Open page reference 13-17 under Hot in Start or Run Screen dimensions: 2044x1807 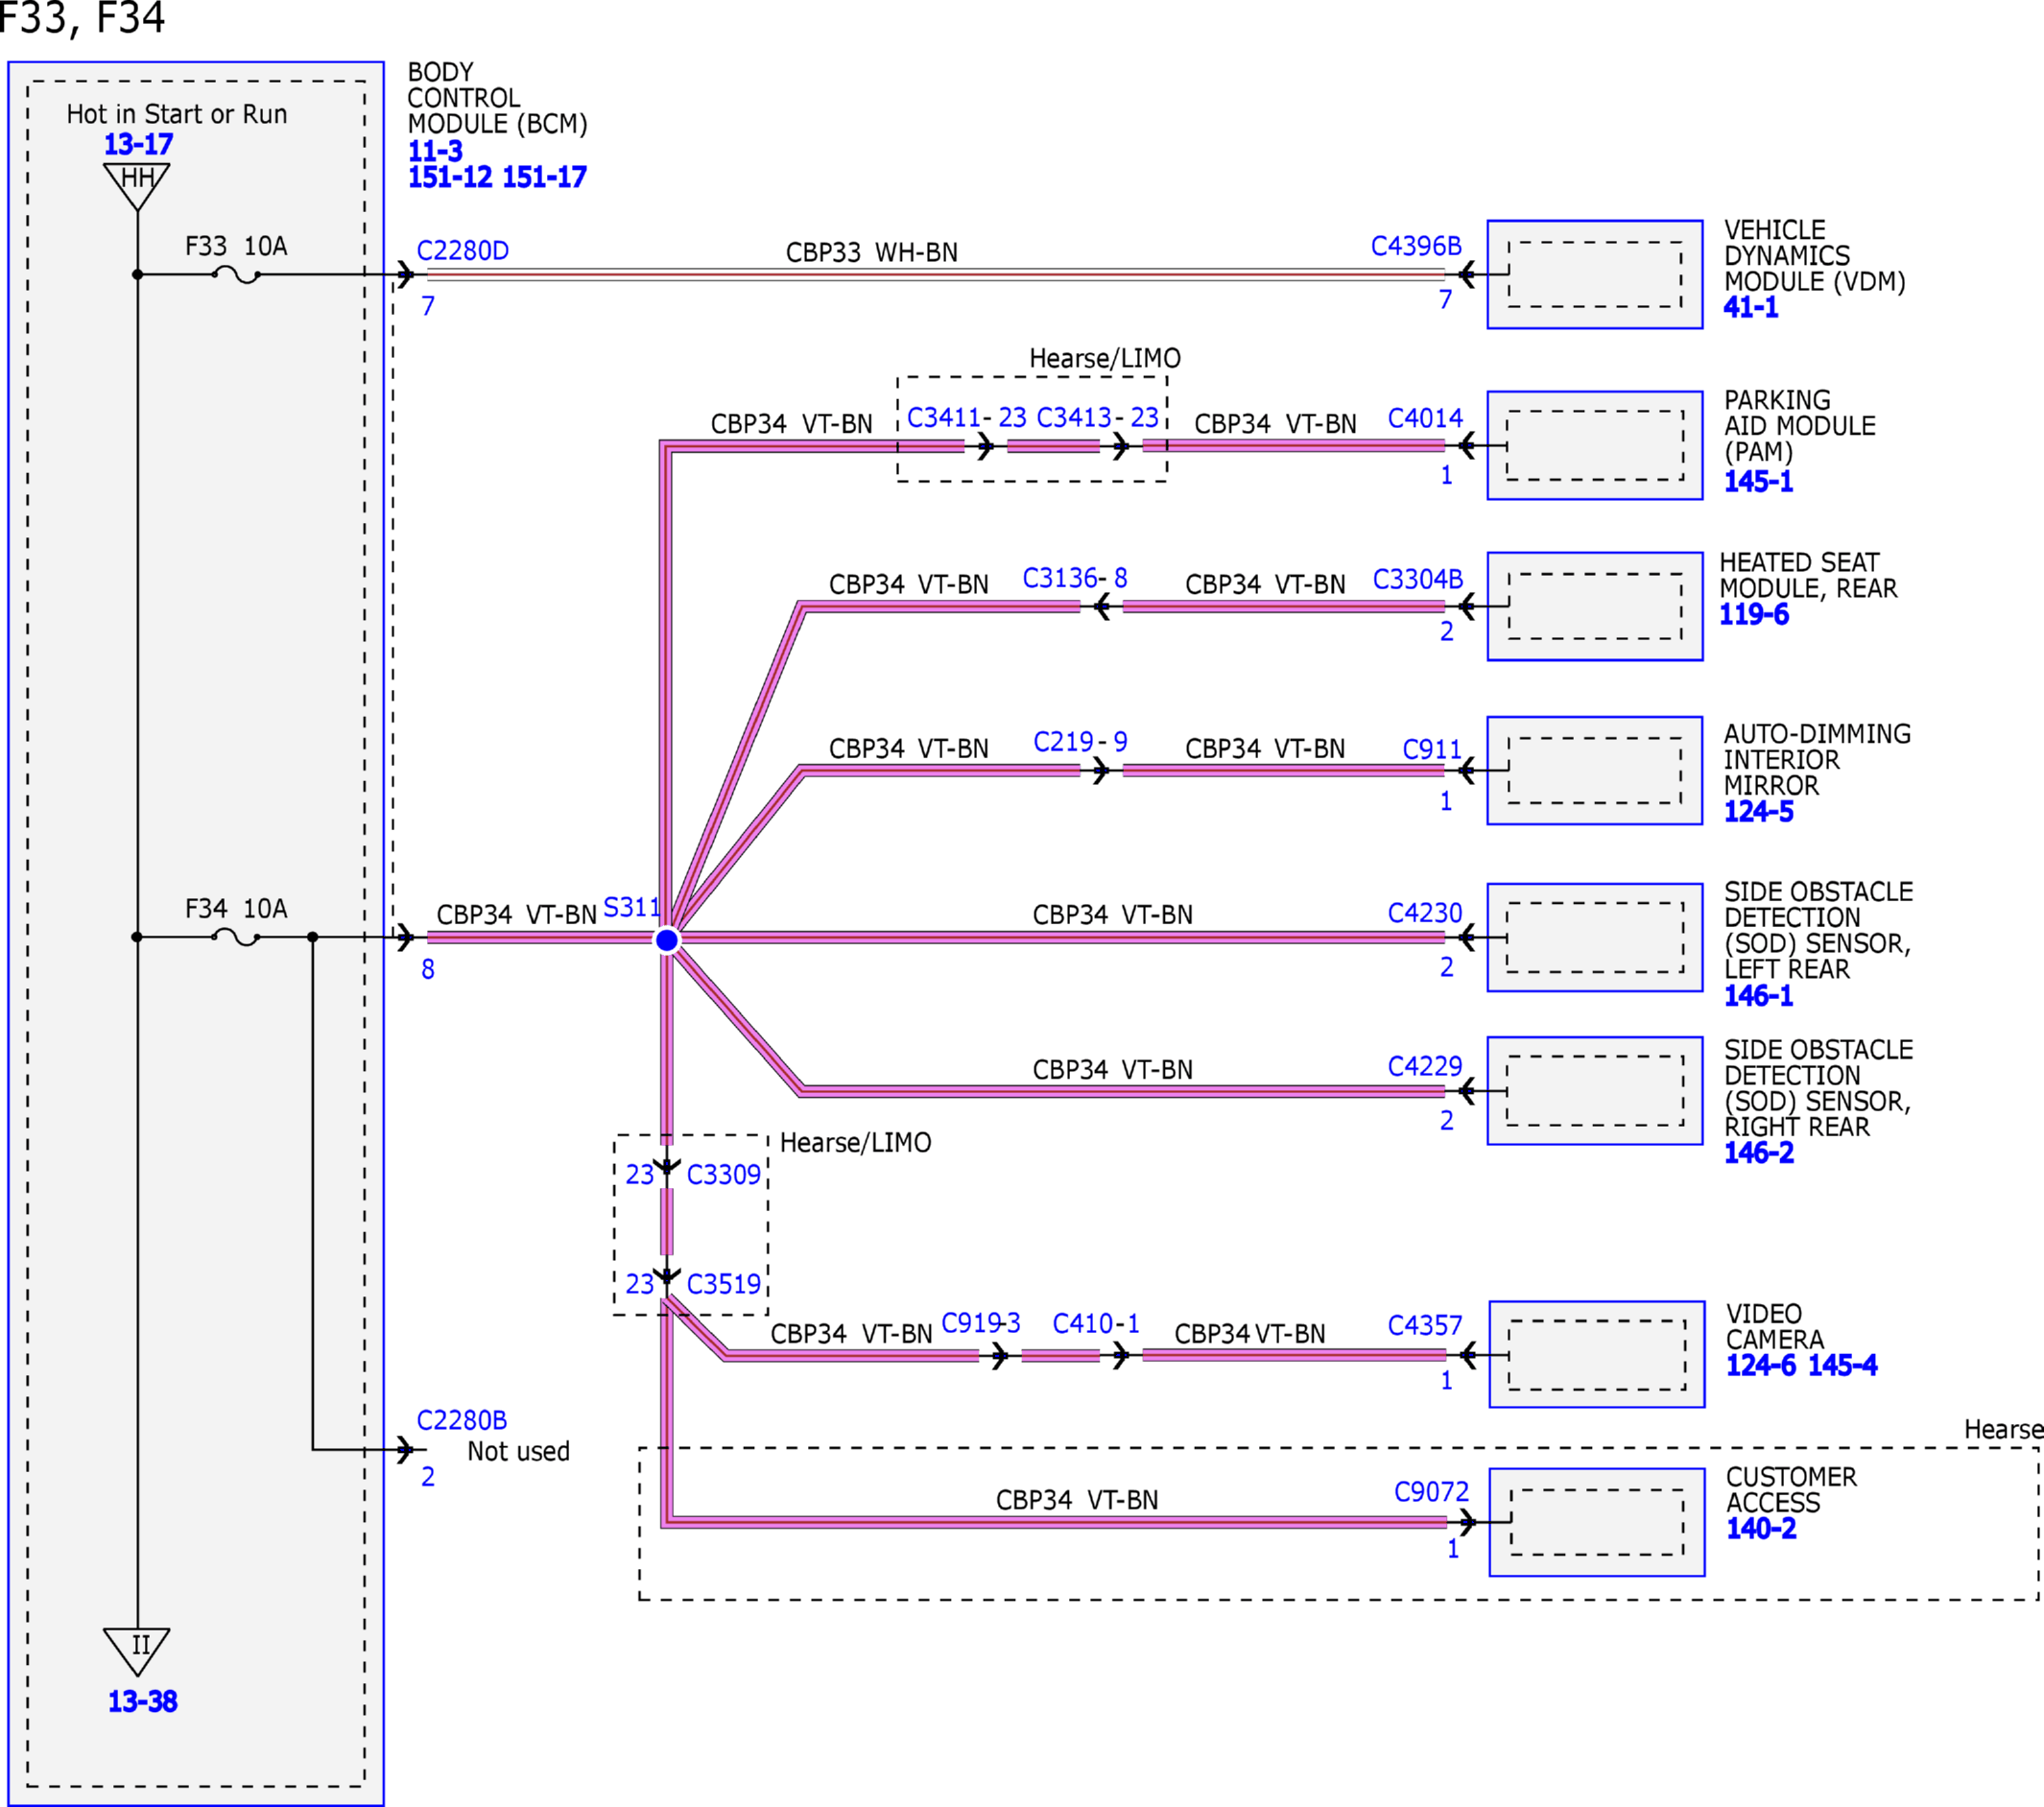click(x=138, y=144)
